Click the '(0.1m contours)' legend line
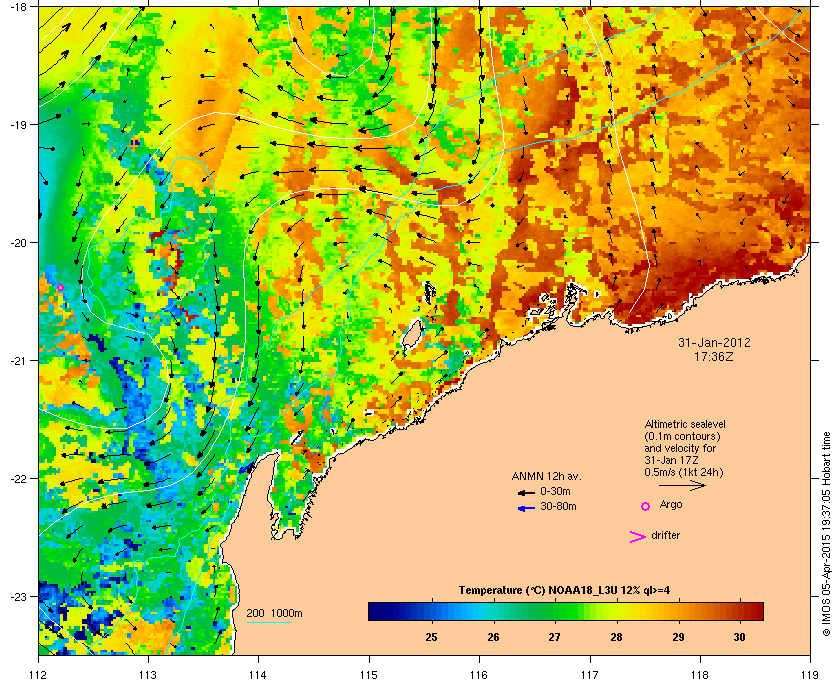This screenshot has width=840, height=680. [682, 436]
